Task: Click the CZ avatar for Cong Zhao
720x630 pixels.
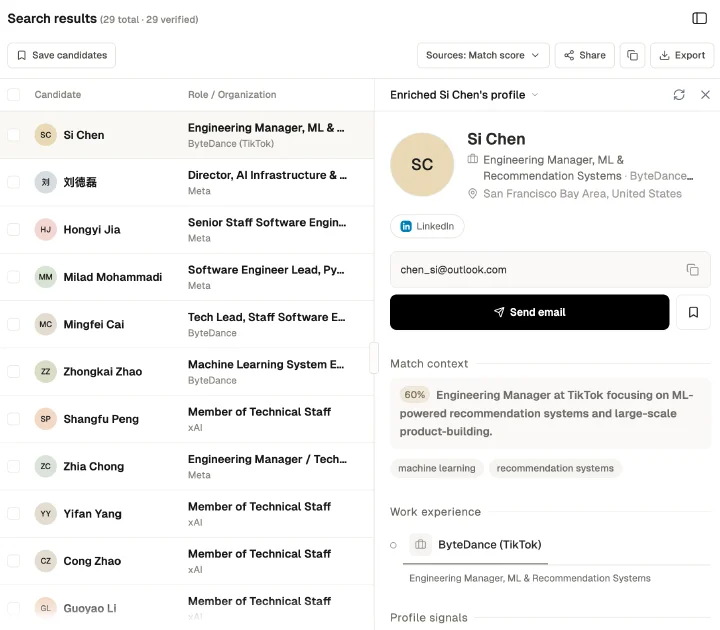Action: pos(45,561)
